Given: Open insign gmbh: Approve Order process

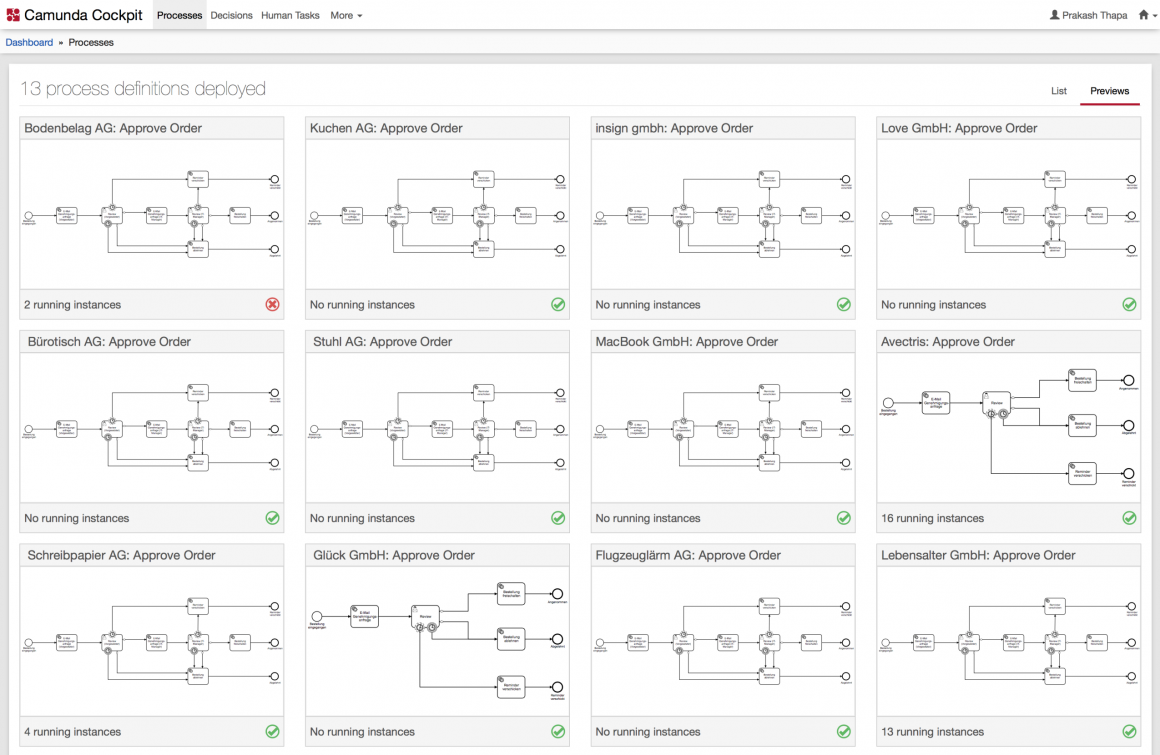Looking at the screenshot, I should [x=673, y=128].
